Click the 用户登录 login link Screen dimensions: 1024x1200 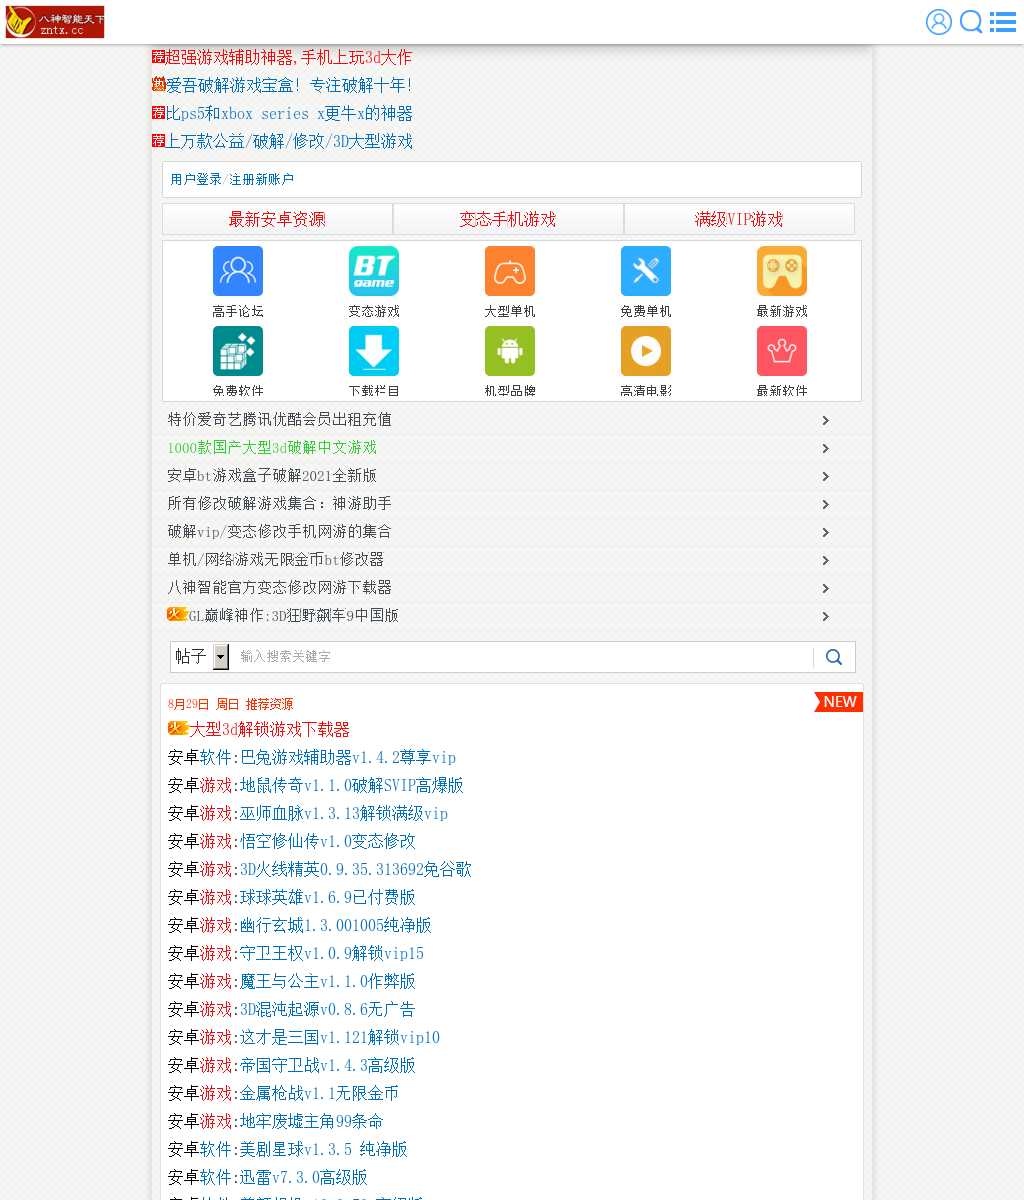click(x=196, y=179)
